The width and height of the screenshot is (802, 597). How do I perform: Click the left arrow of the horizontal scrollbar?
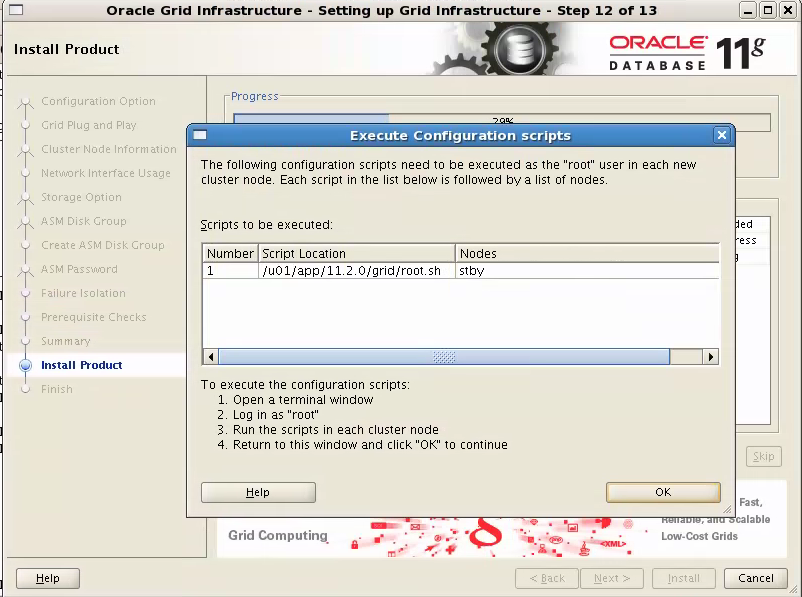[x=210, y=356]
